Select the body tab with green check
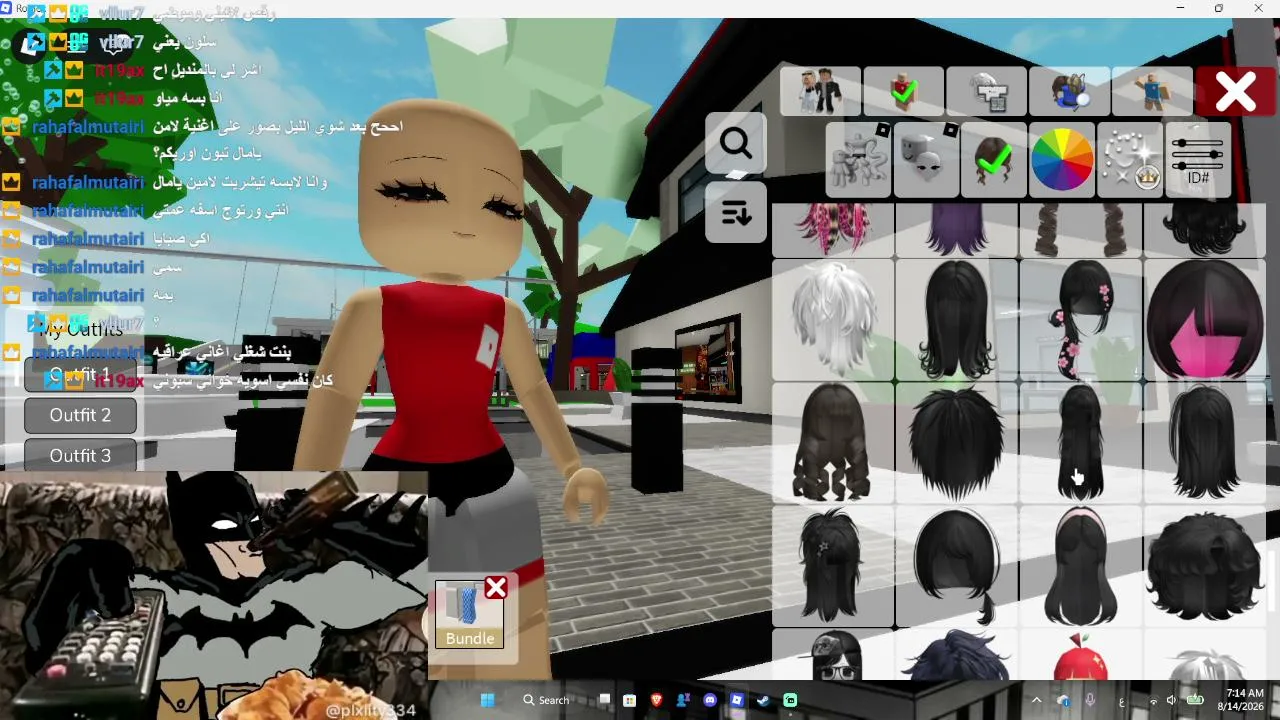Viewport: 1280px width, 720px height. pos(903,92)
